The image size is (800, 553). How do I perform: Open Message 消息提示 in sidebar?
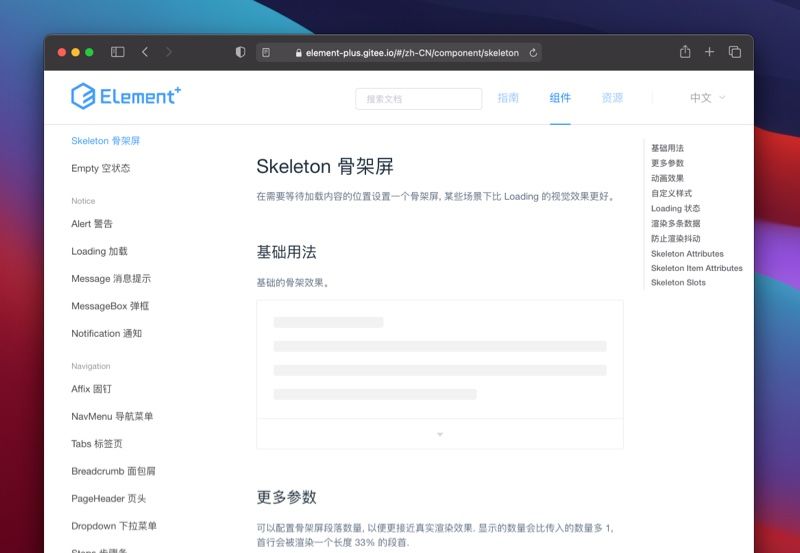point(111,279)
